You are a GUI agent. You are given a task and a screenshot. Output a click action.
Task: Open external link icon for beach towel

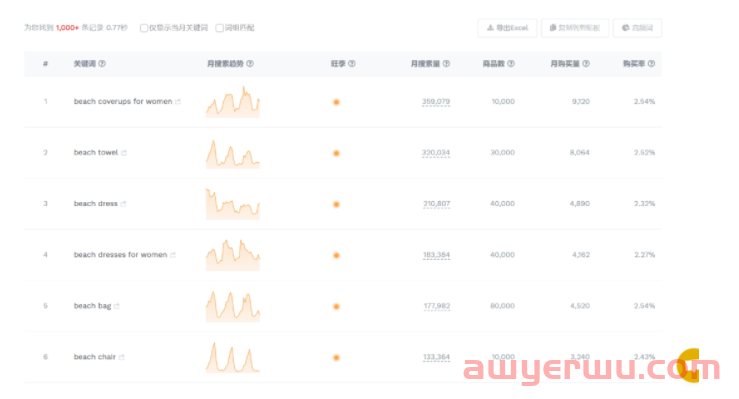pos(123,153)
